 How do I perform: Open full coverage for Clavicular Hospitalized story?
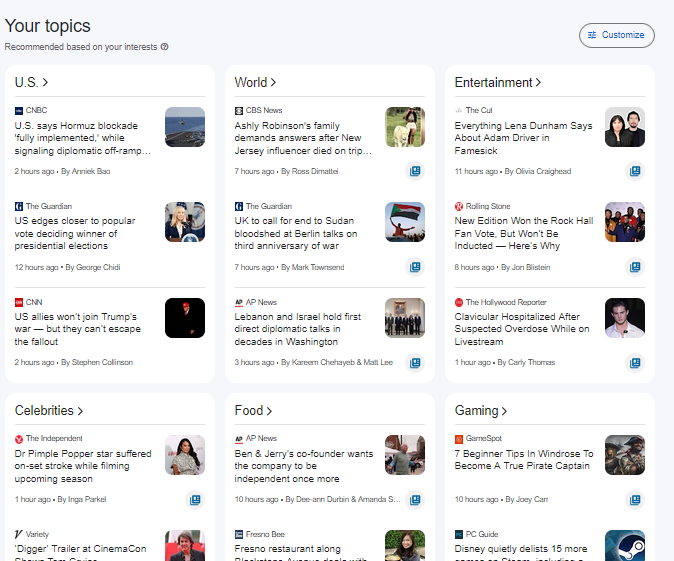pyautogui.click(x=634, y=362)
